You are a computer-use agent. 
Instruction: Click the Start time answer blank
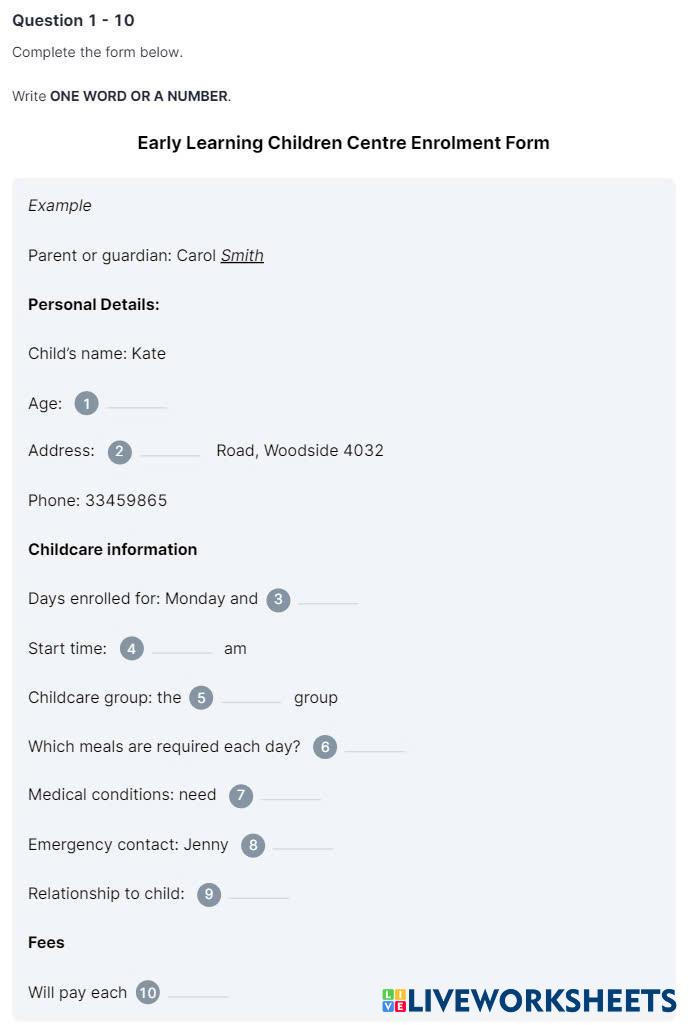click(182, 647)
